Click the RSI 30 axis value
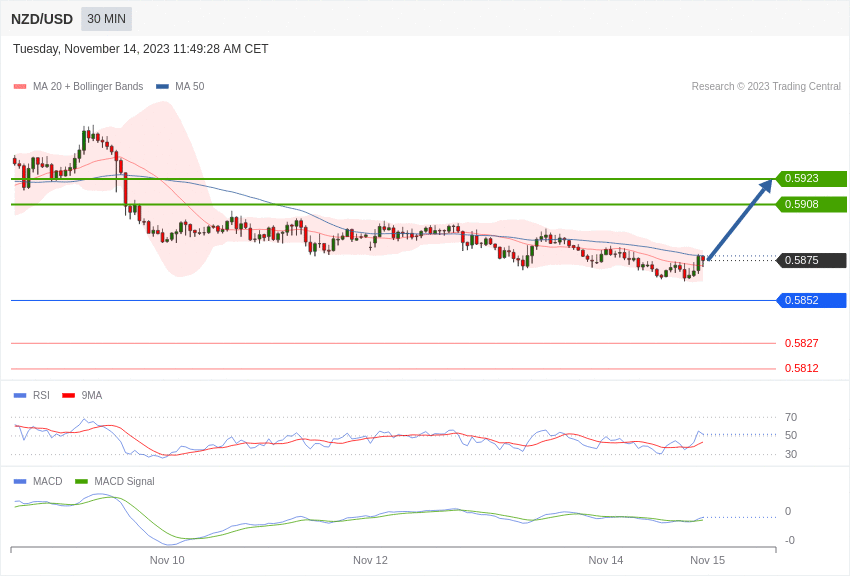This screenshot has height=576, width=850. 791,454
